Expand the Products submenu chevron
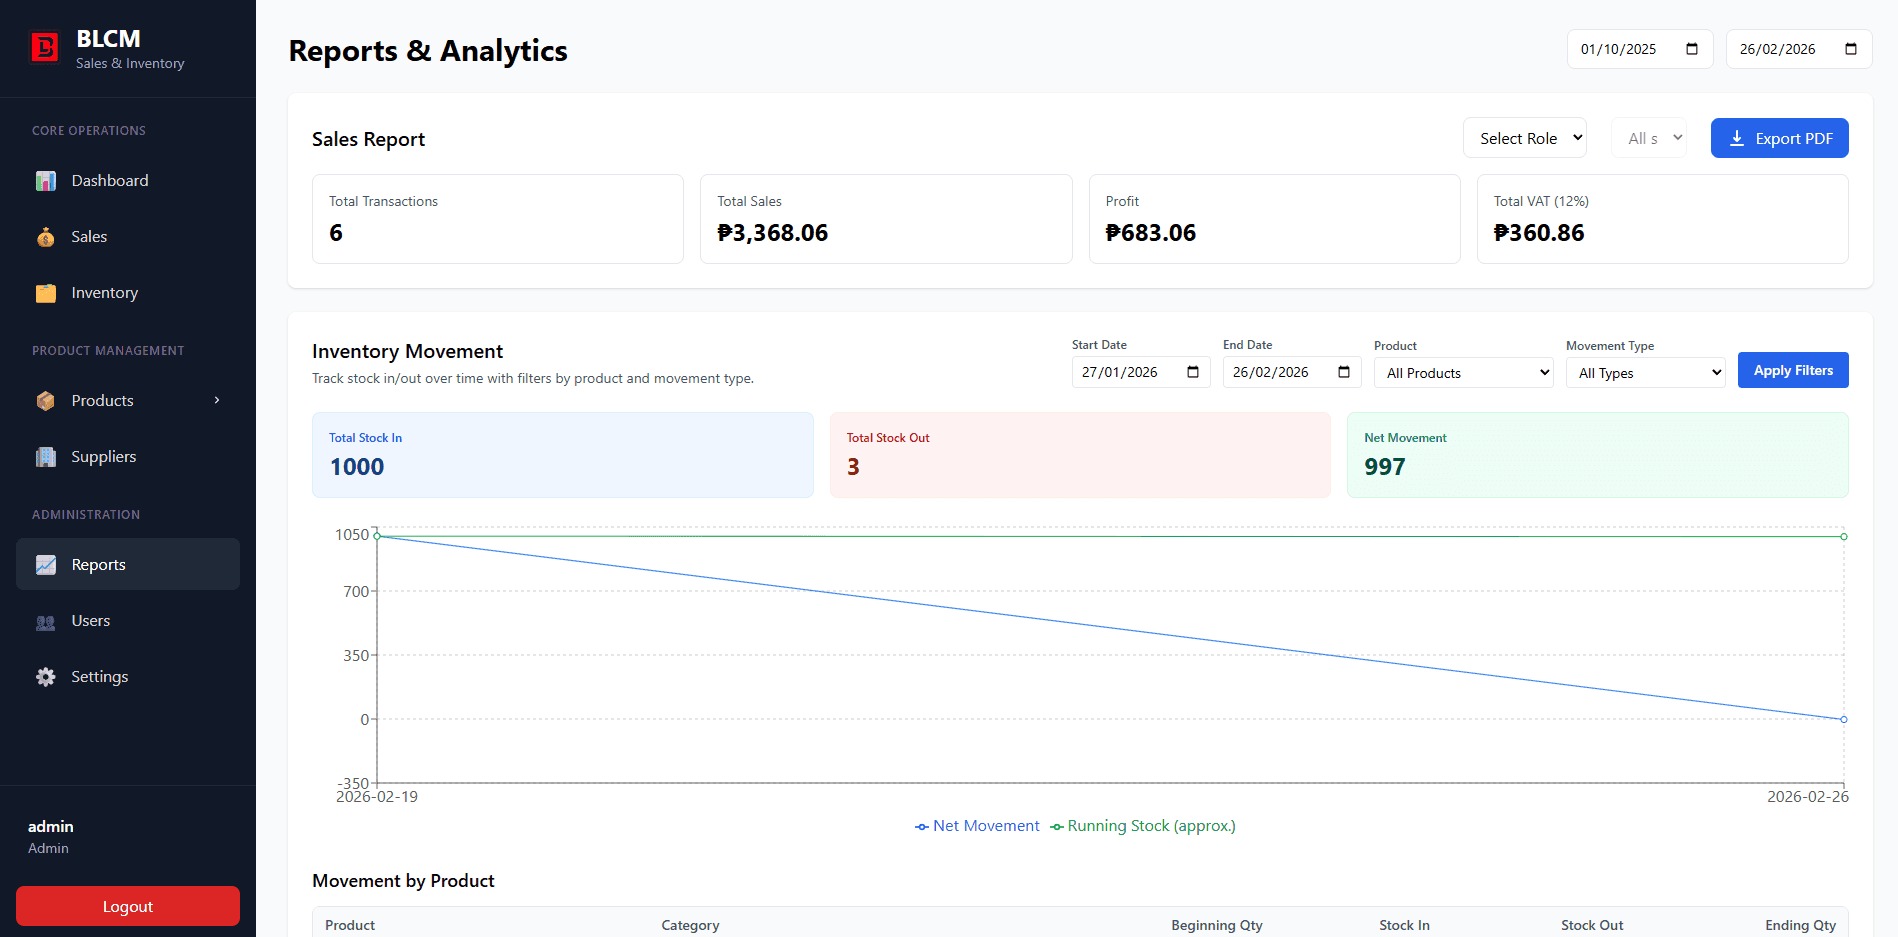The image size is (1898, 937). (217, 401)
